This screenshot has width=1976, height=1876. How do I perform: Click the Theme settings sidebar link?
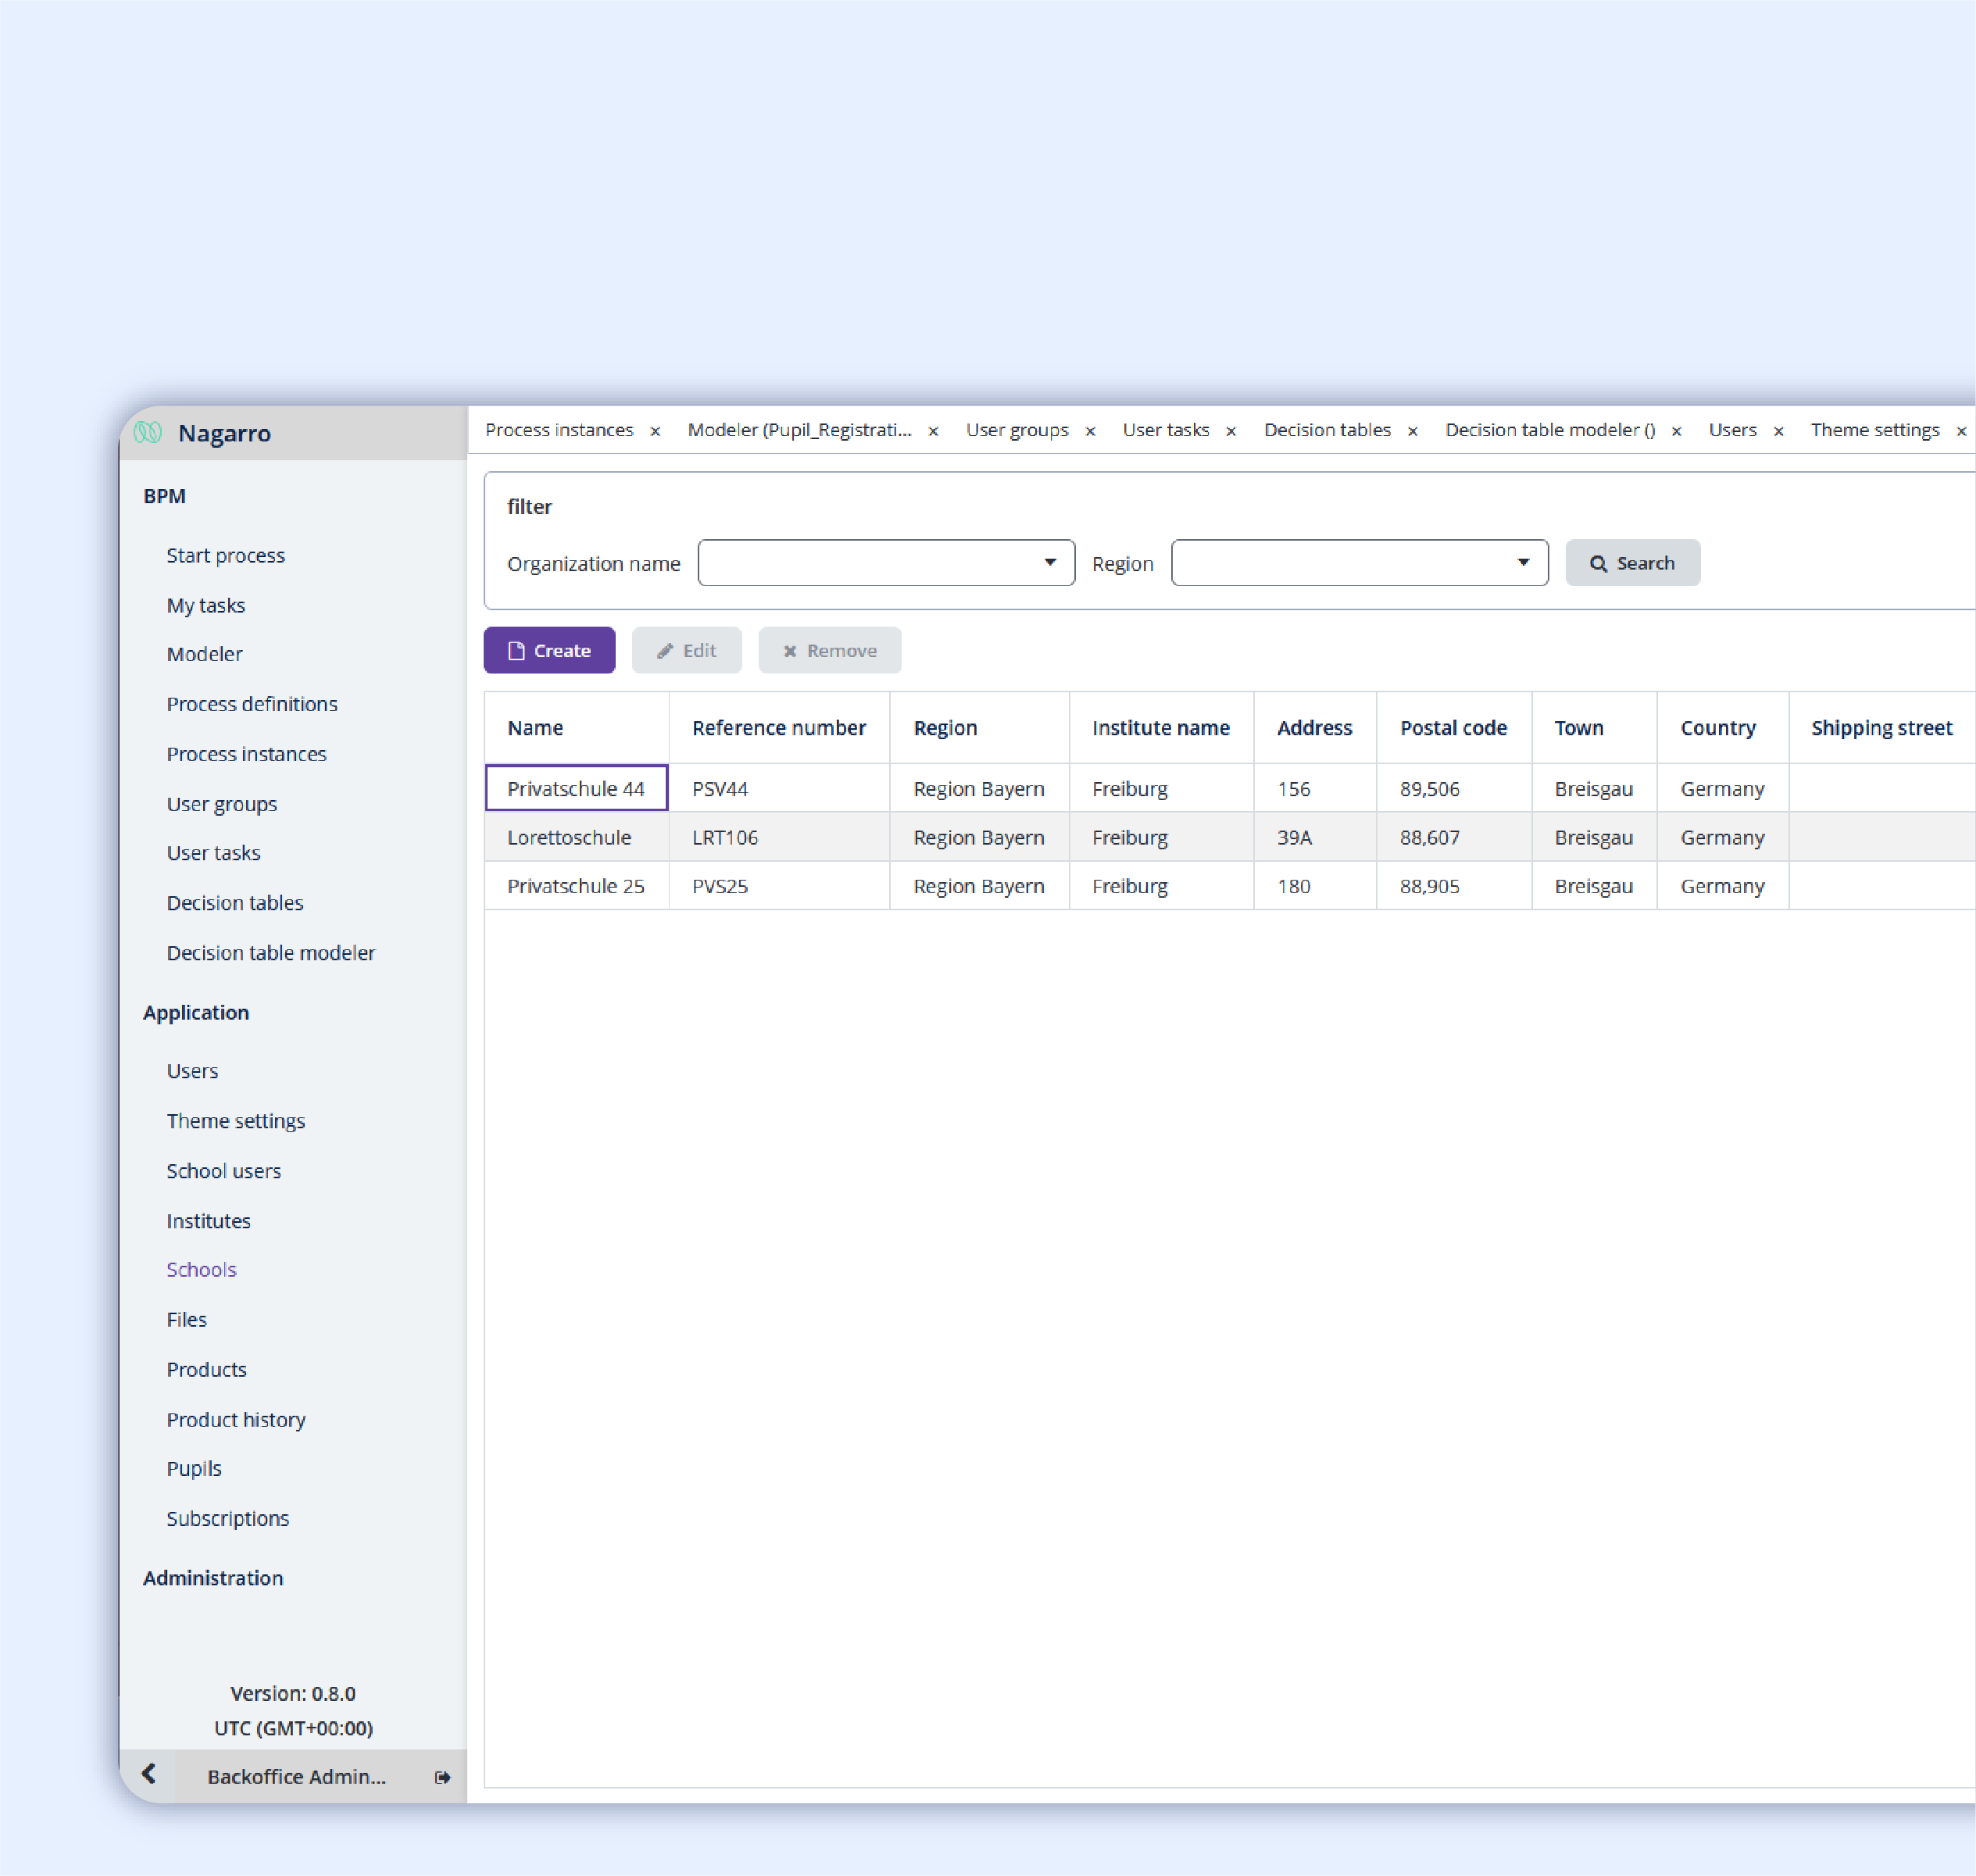click(236, 1120)
